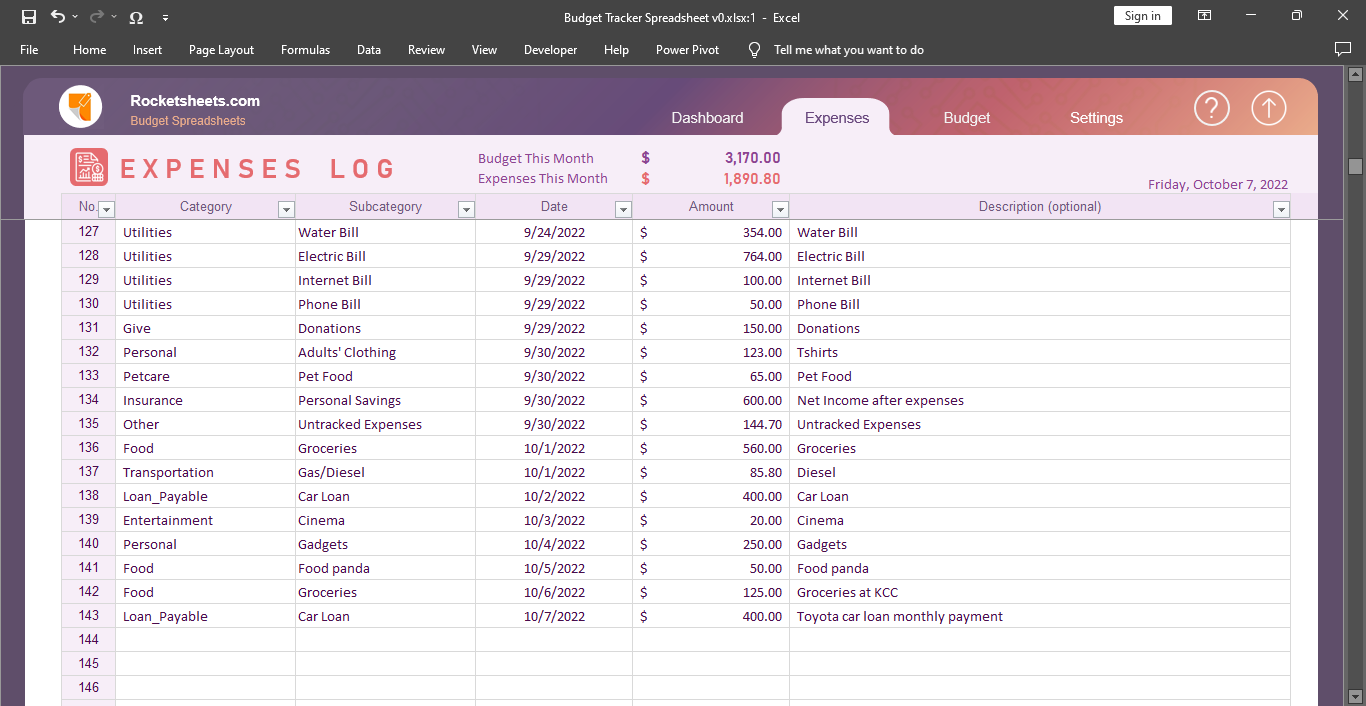
Task: Follow the Rocketsheets.com link text
Action: click(195, 101)
